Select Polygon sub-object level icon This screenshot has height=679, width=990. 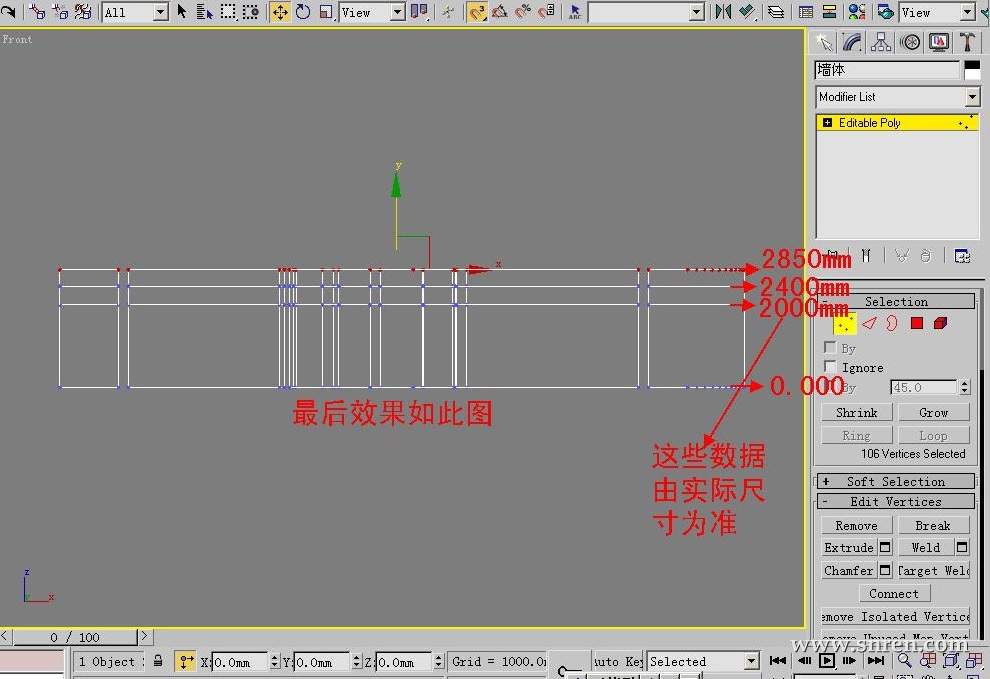[917, 323]
